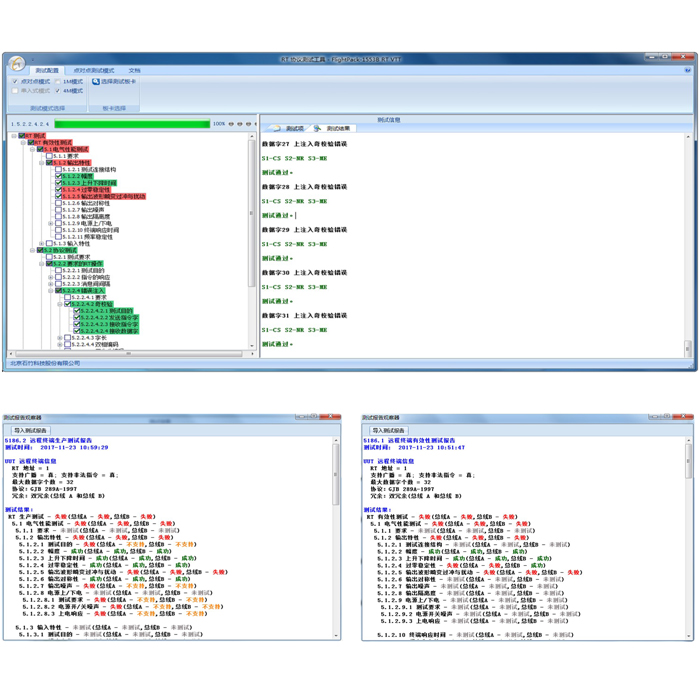Collapse the 5.2 协议测试 node
700x700 pixels.
click(33, 250)
